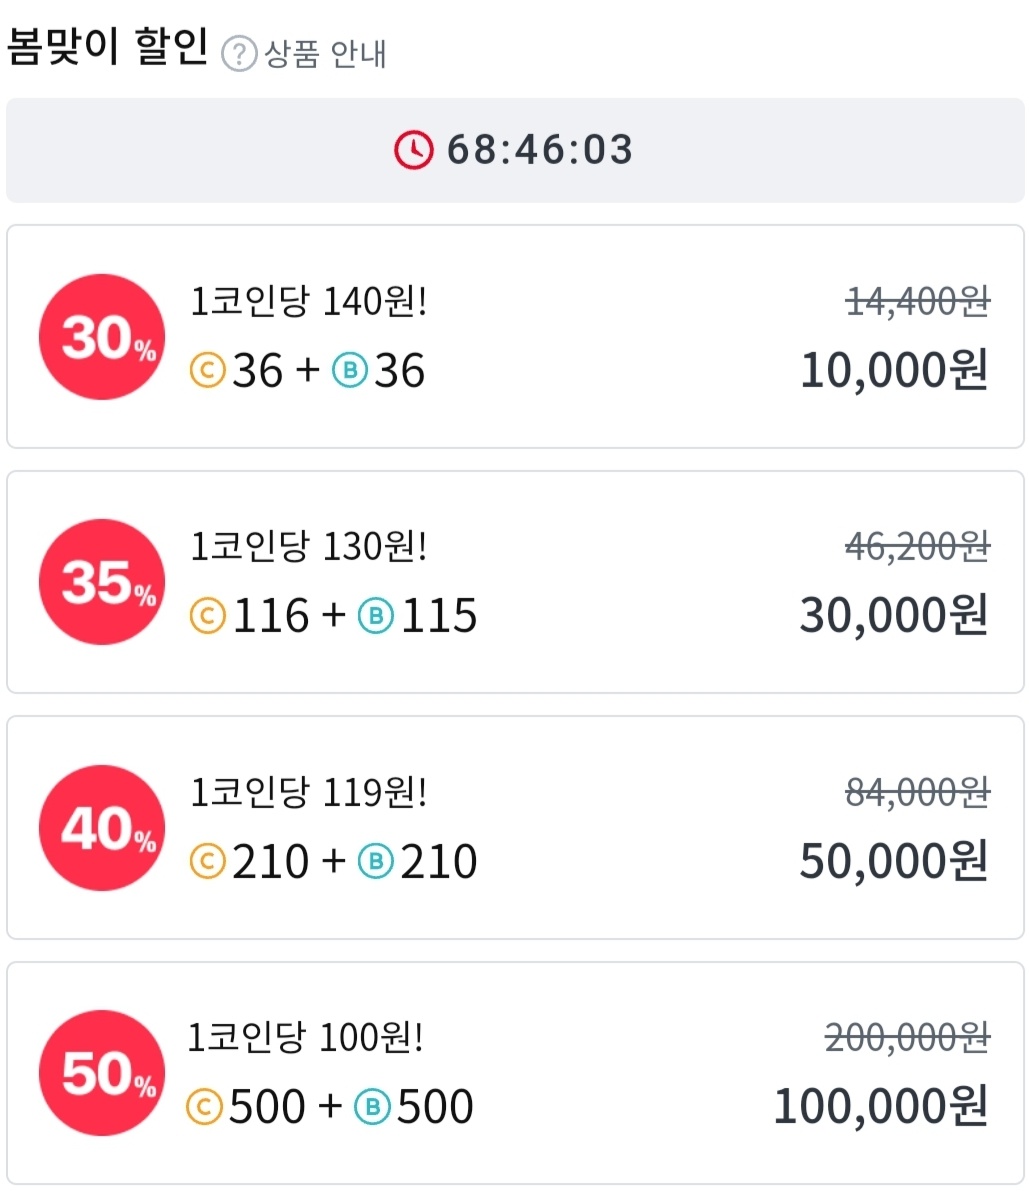
Task: Click the crossed-out 46,200원 price
Action: 917,547
